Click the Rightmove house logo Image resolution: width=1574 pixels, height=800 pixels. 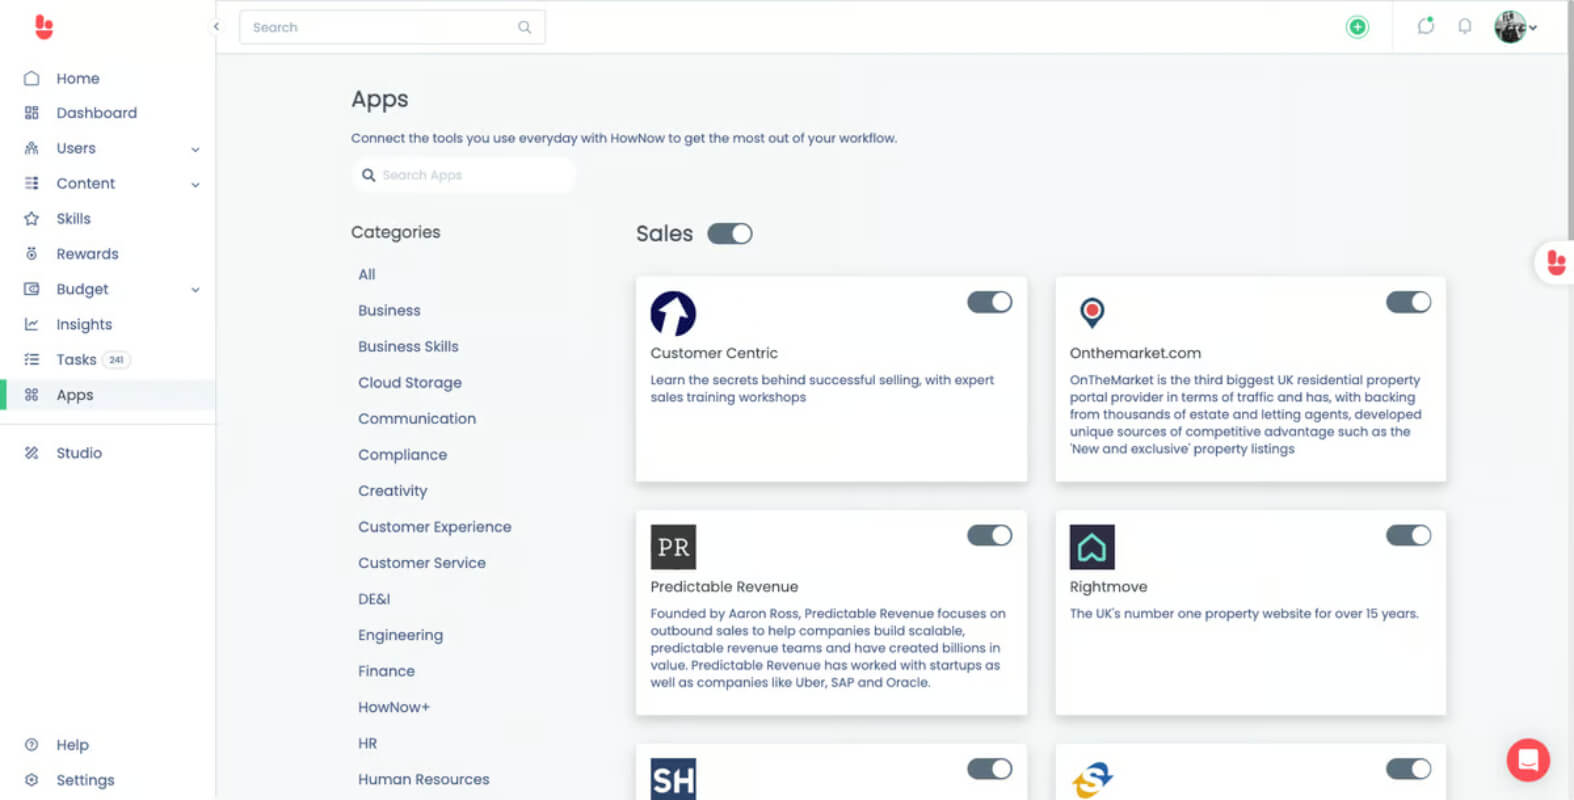coord(1092,547)
